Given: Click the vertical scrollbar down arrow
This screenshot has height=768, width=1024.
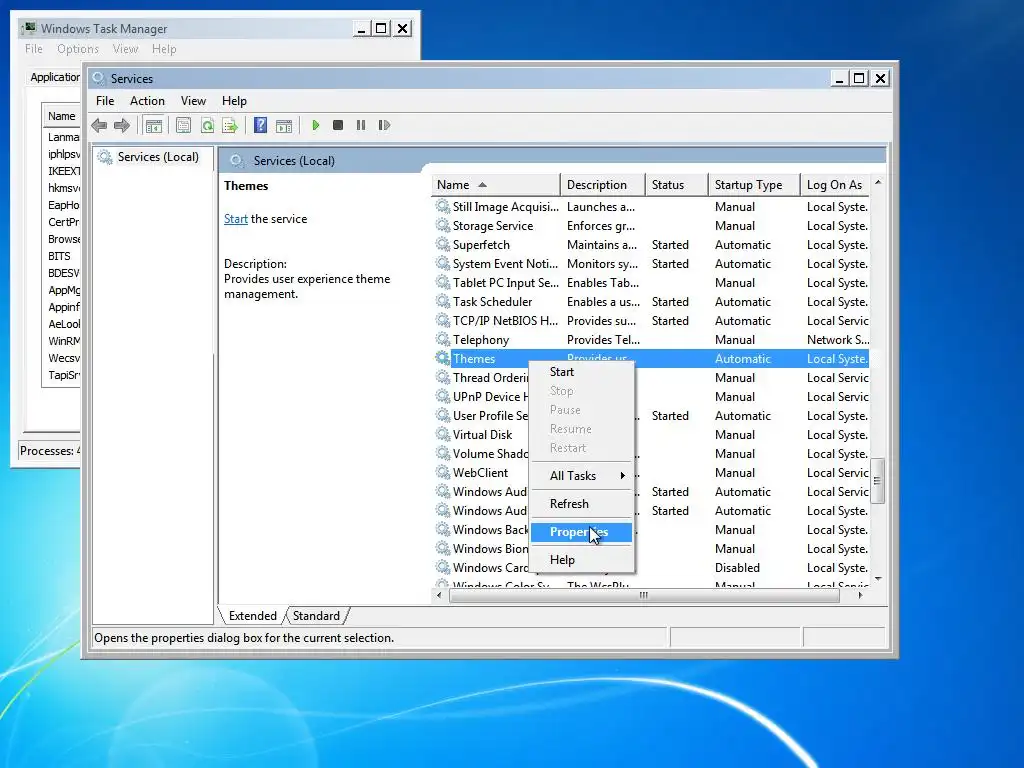Looking at the screenshot, I should [x=878, y=579].
